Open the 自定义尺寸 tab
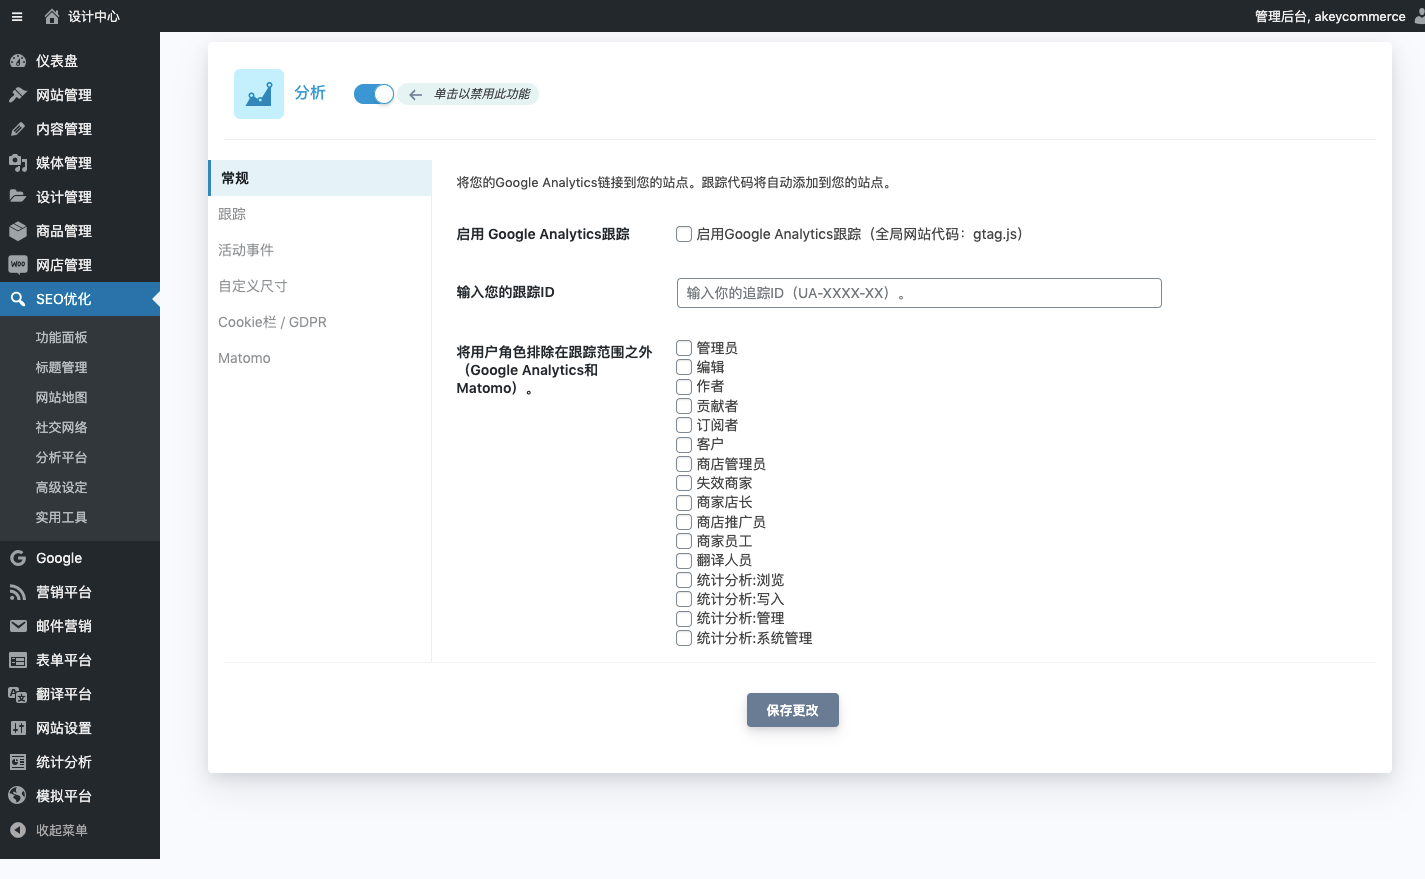1425x879 pixels. (x=320, y=286)
